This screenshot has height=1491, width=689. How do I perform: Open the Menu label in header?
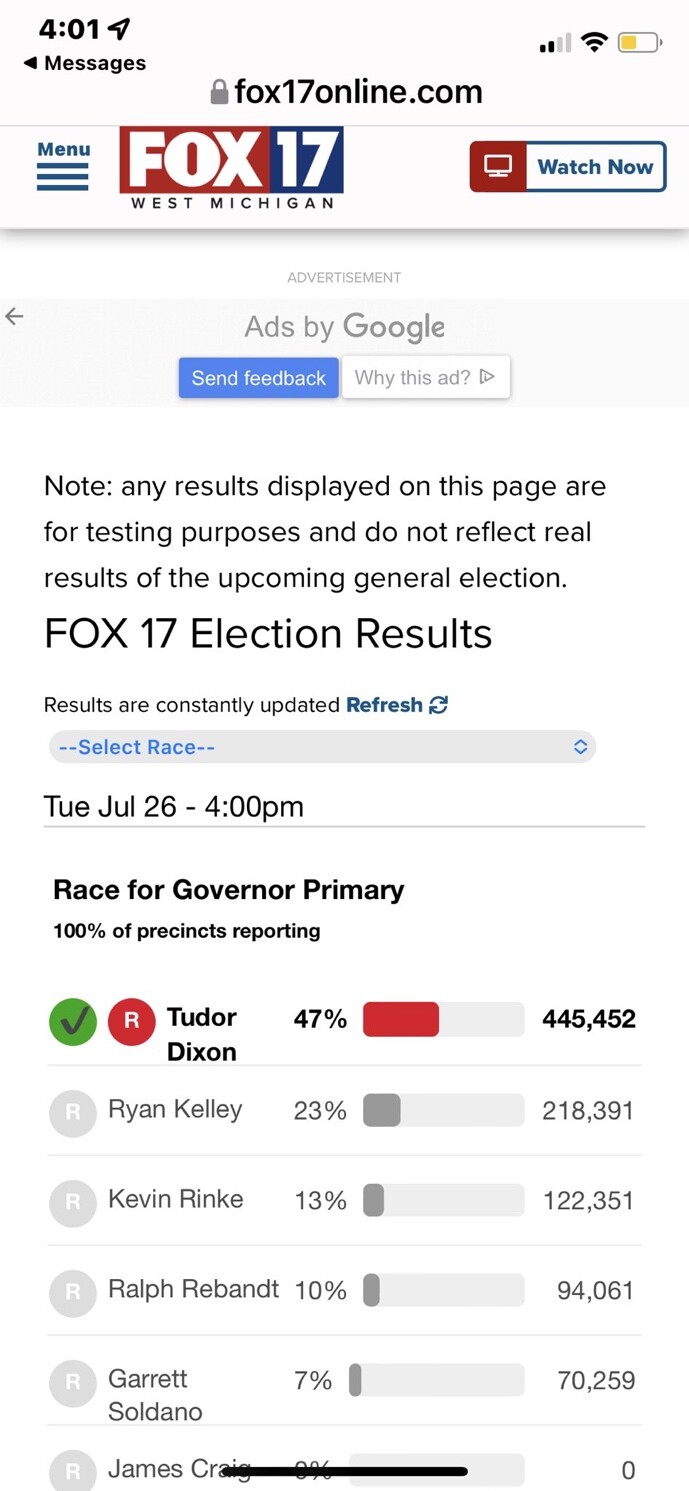(63, 149)
